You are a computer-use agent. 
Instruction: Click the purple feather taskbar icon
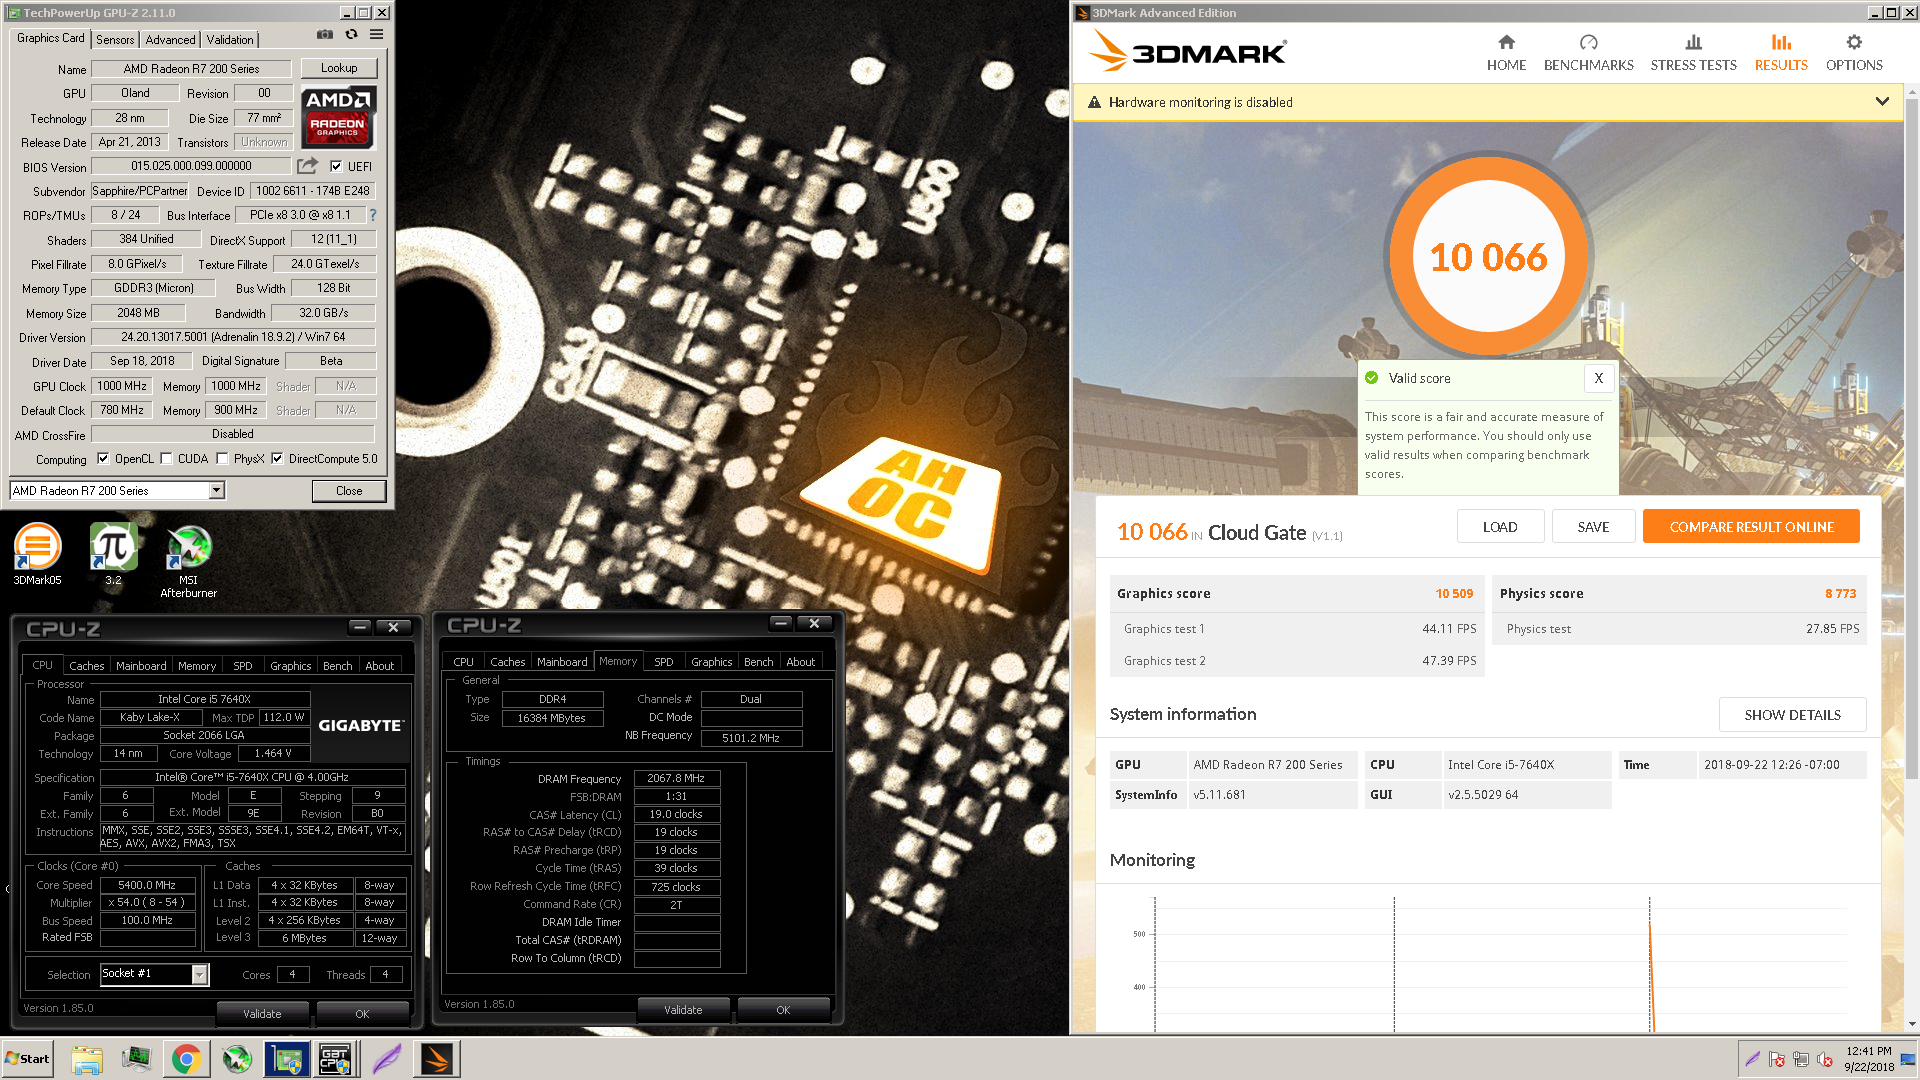point(386,1059)
